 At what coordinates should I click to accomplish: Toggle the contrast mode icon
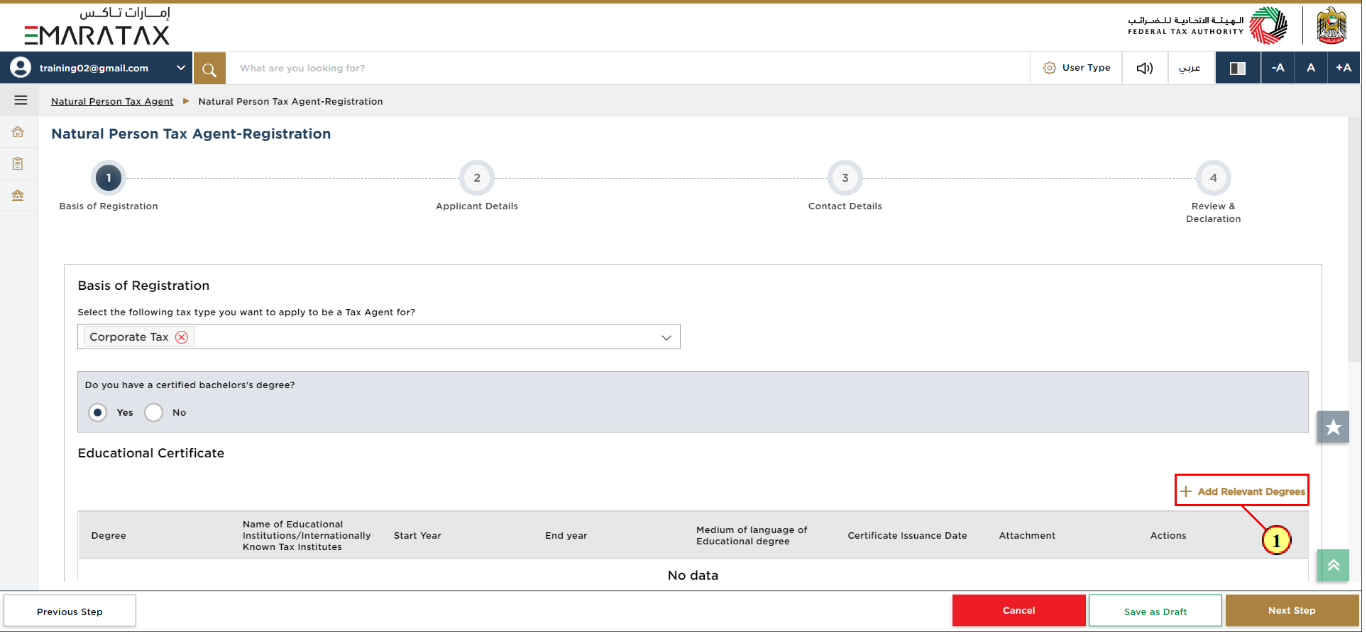pos(1237,68)
